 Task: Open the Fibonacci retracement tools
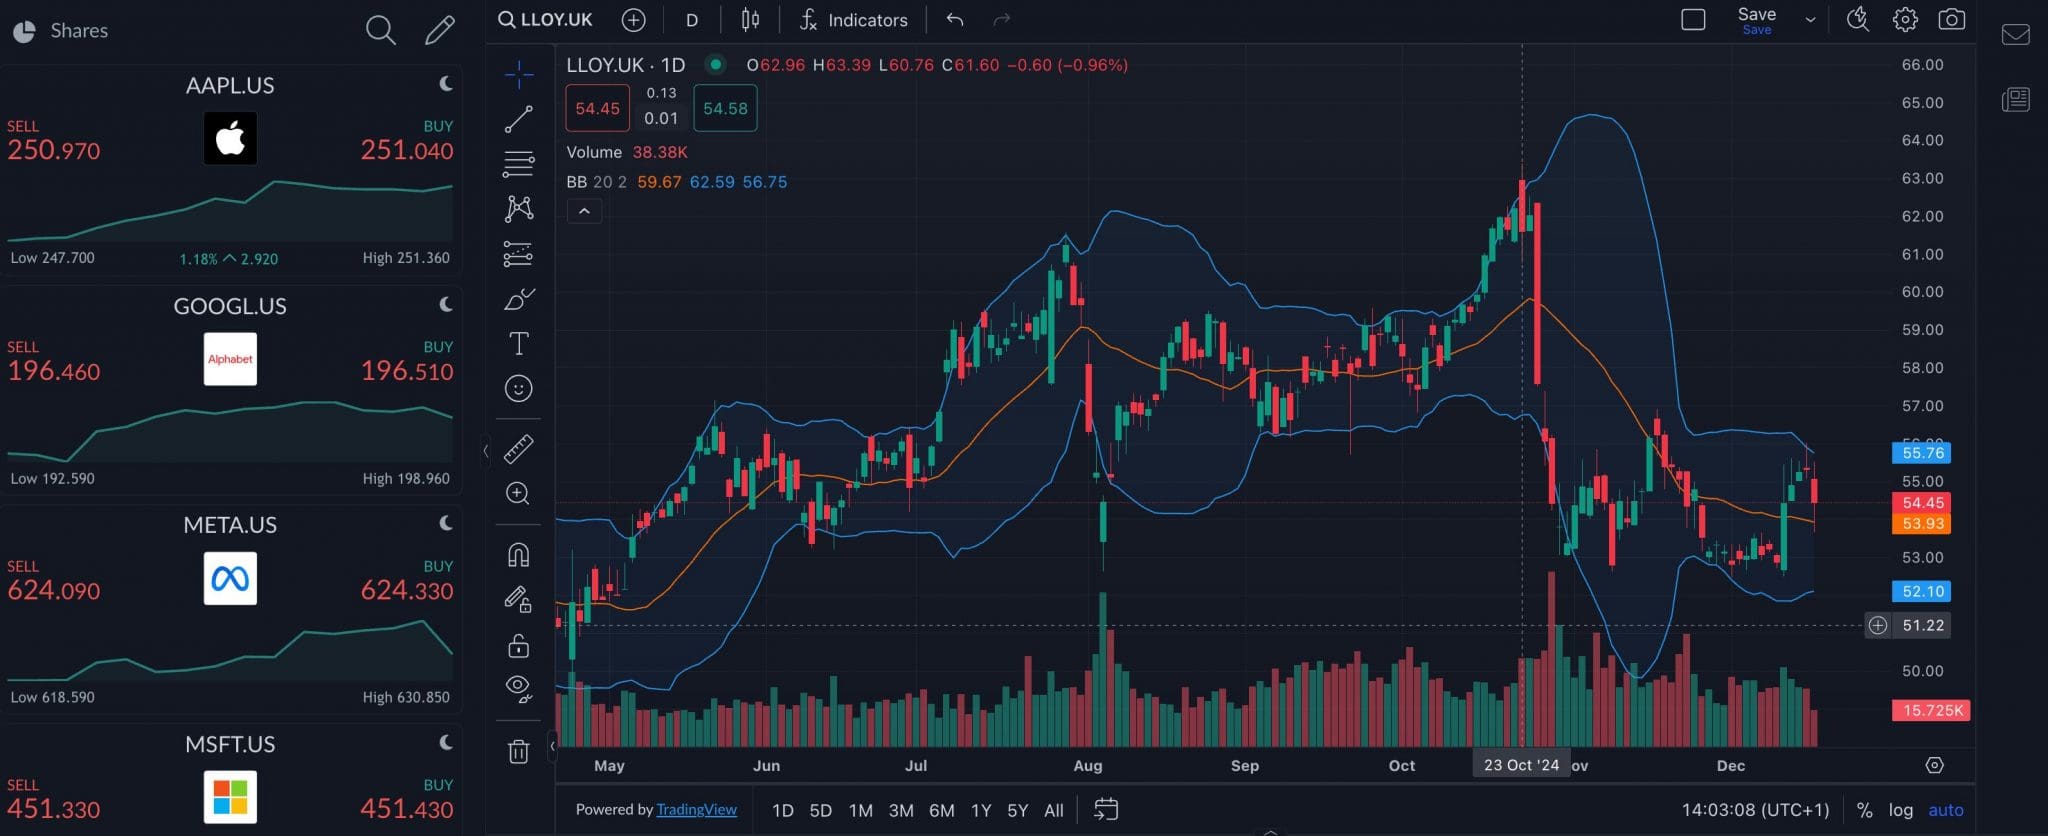tap(518, 163)
